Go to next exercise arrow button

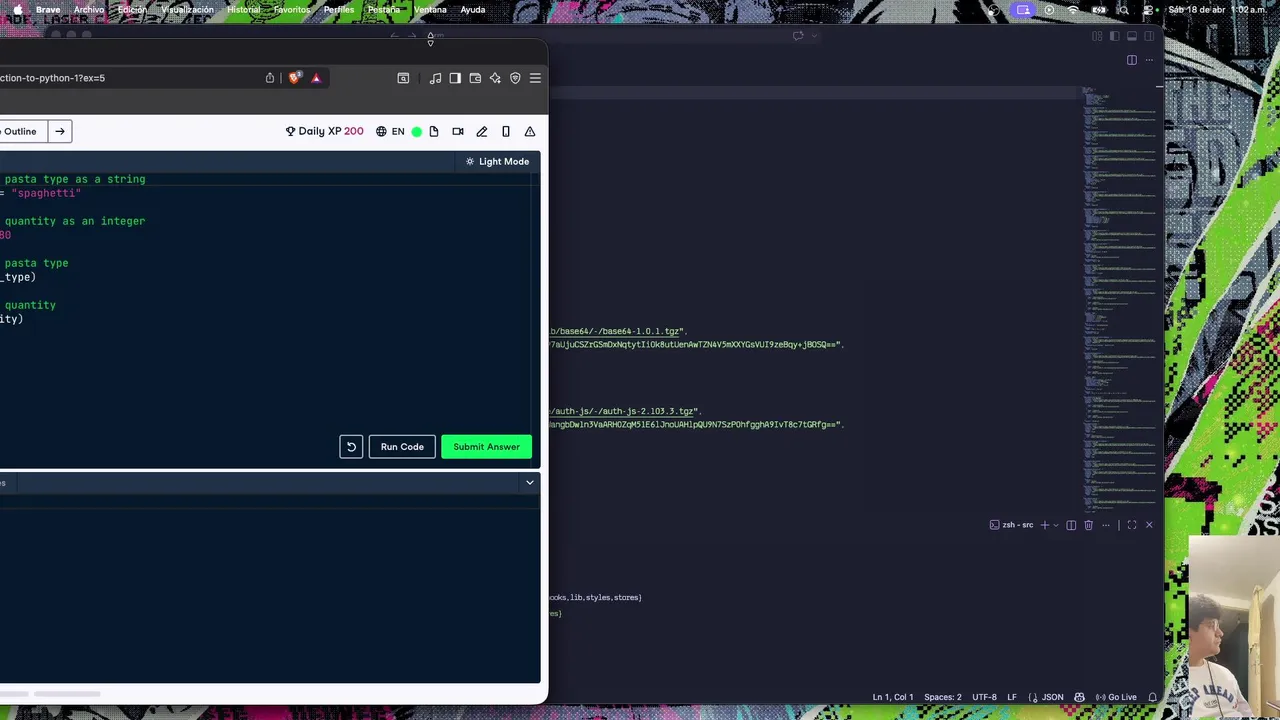coord(60,131)
